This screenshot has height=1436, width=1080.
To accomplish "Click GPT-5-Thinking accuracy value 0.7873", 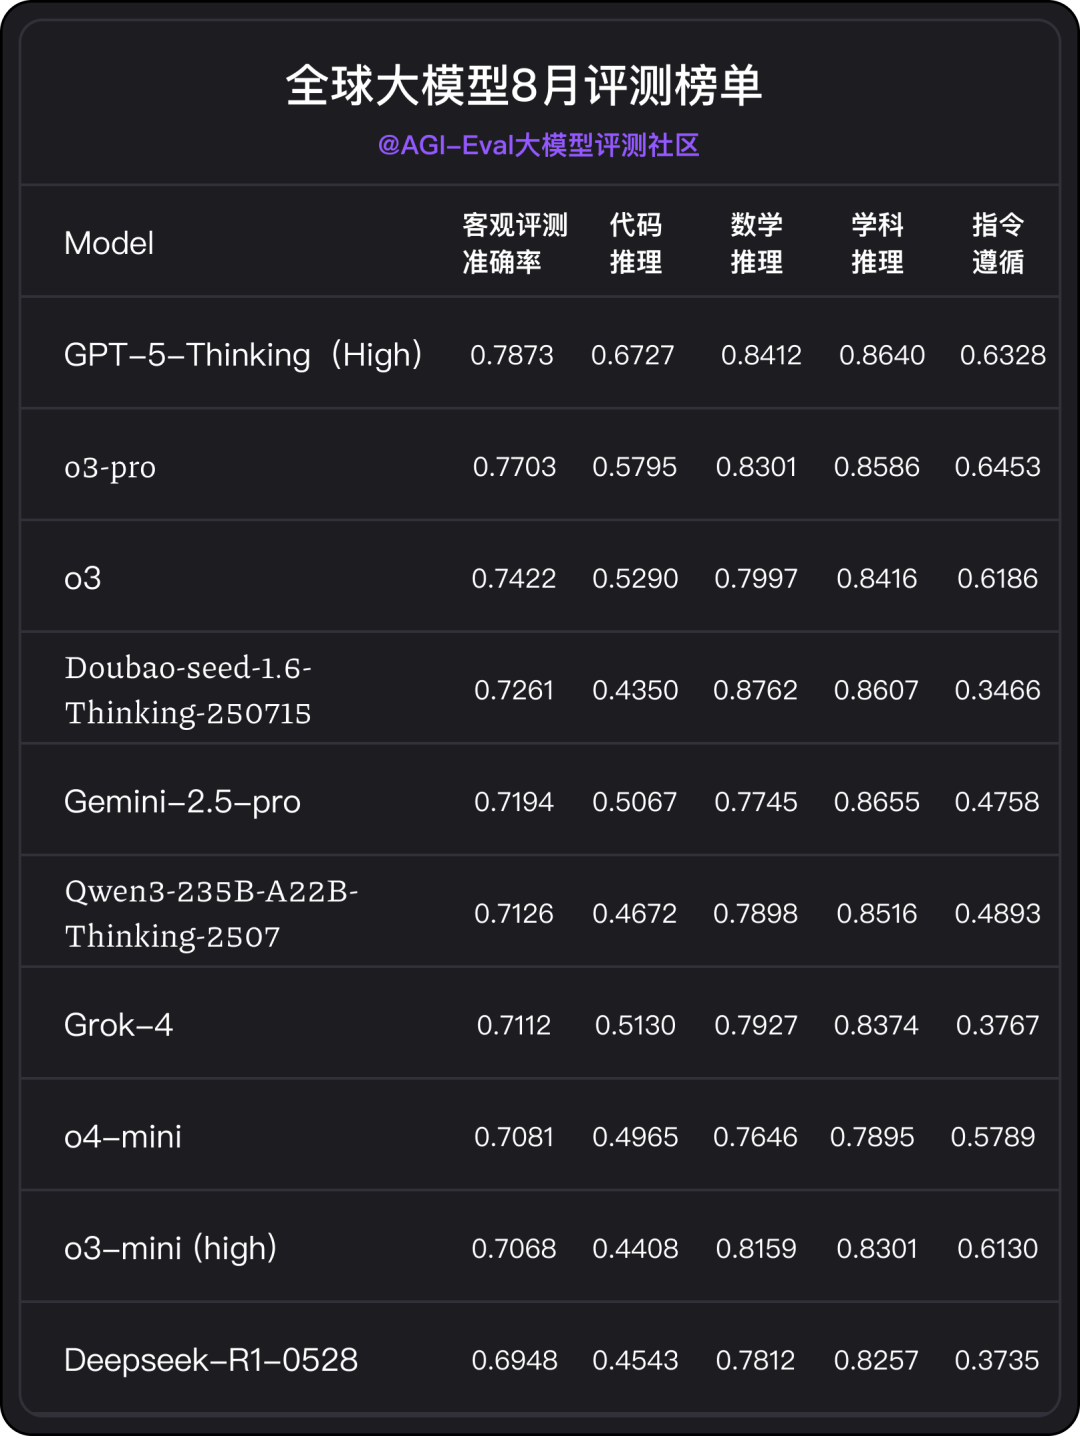I will tap(512, 355).
